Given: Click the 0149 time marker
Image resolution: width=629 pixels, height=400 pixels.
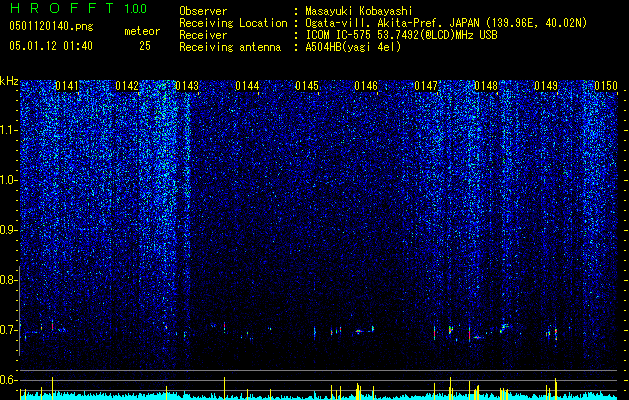Looking at the screenshot, I should (x=546, y=86).
